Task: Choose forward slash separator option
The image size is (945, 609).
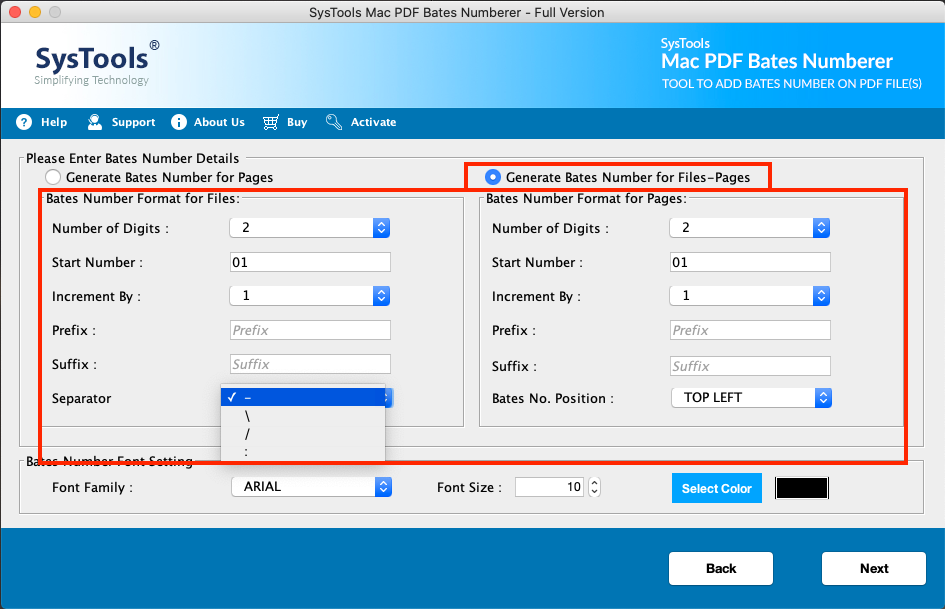Action: (x=303, y=434)
